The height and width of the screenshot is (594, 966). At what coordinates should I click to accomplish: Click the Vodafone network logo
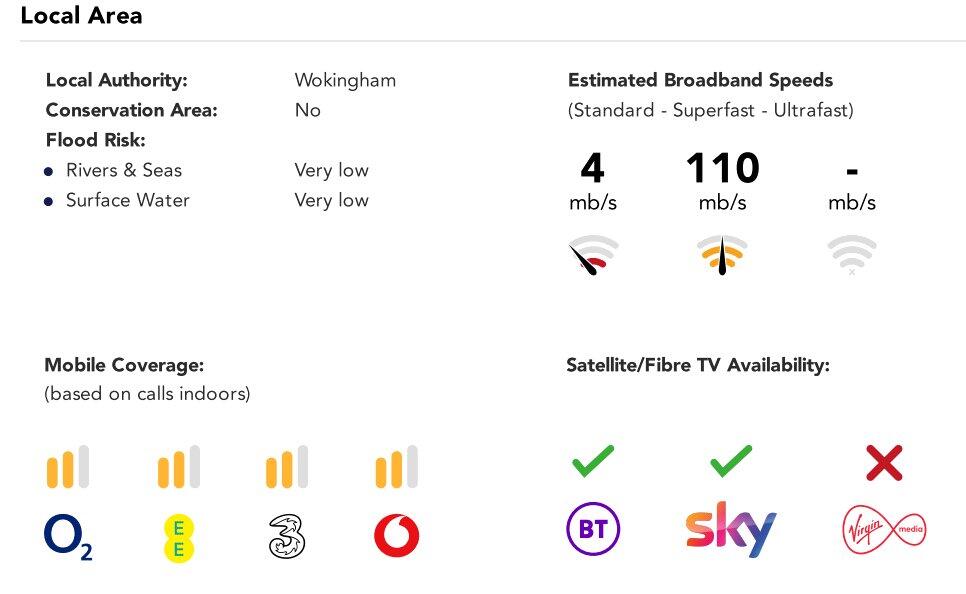point(396,536)
